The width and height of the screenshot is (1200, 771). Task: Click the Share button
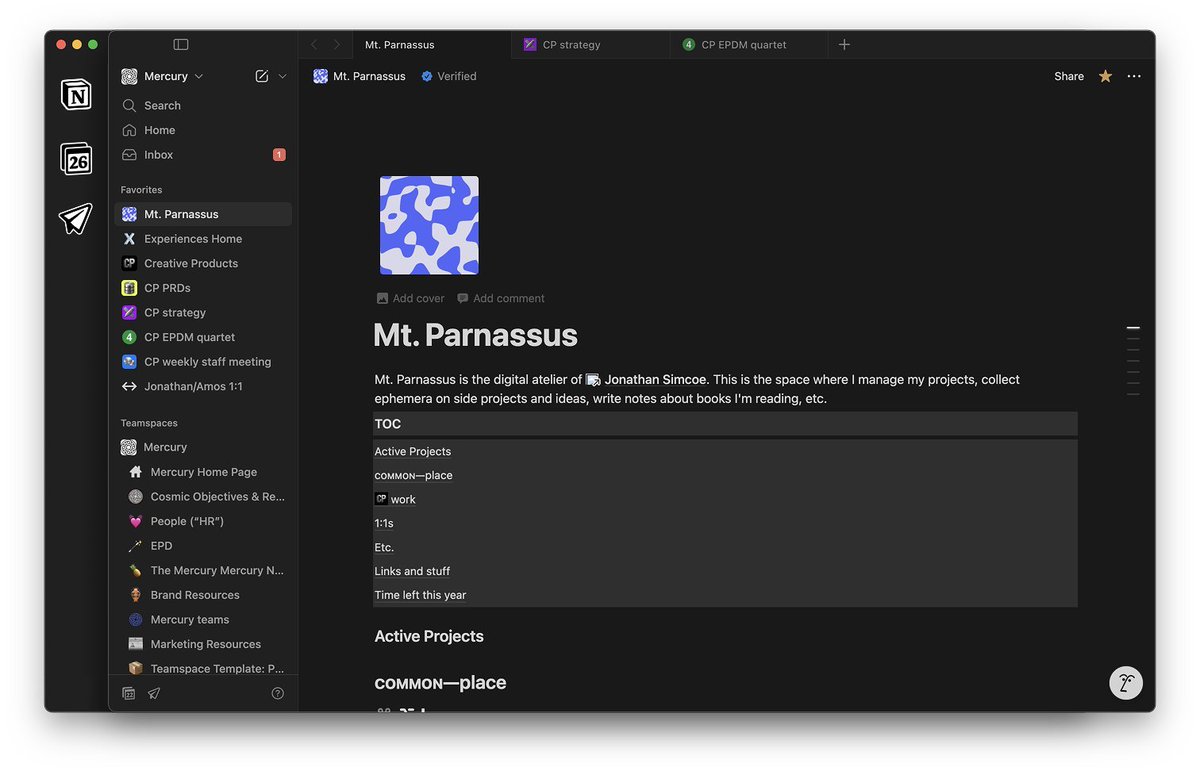pyautogui.click(x=1068, y=76)
